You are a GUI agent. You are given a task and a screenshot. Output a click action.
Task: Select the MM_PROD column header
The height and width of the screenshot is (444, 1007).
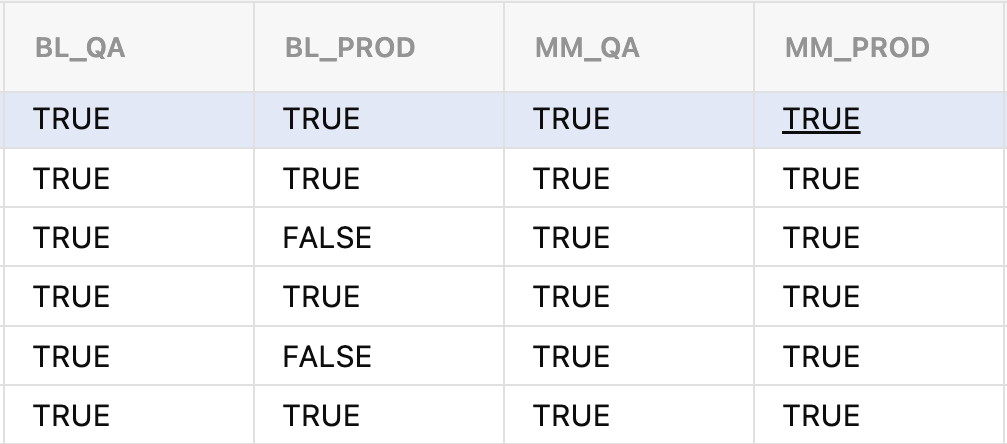click(857, 48)
